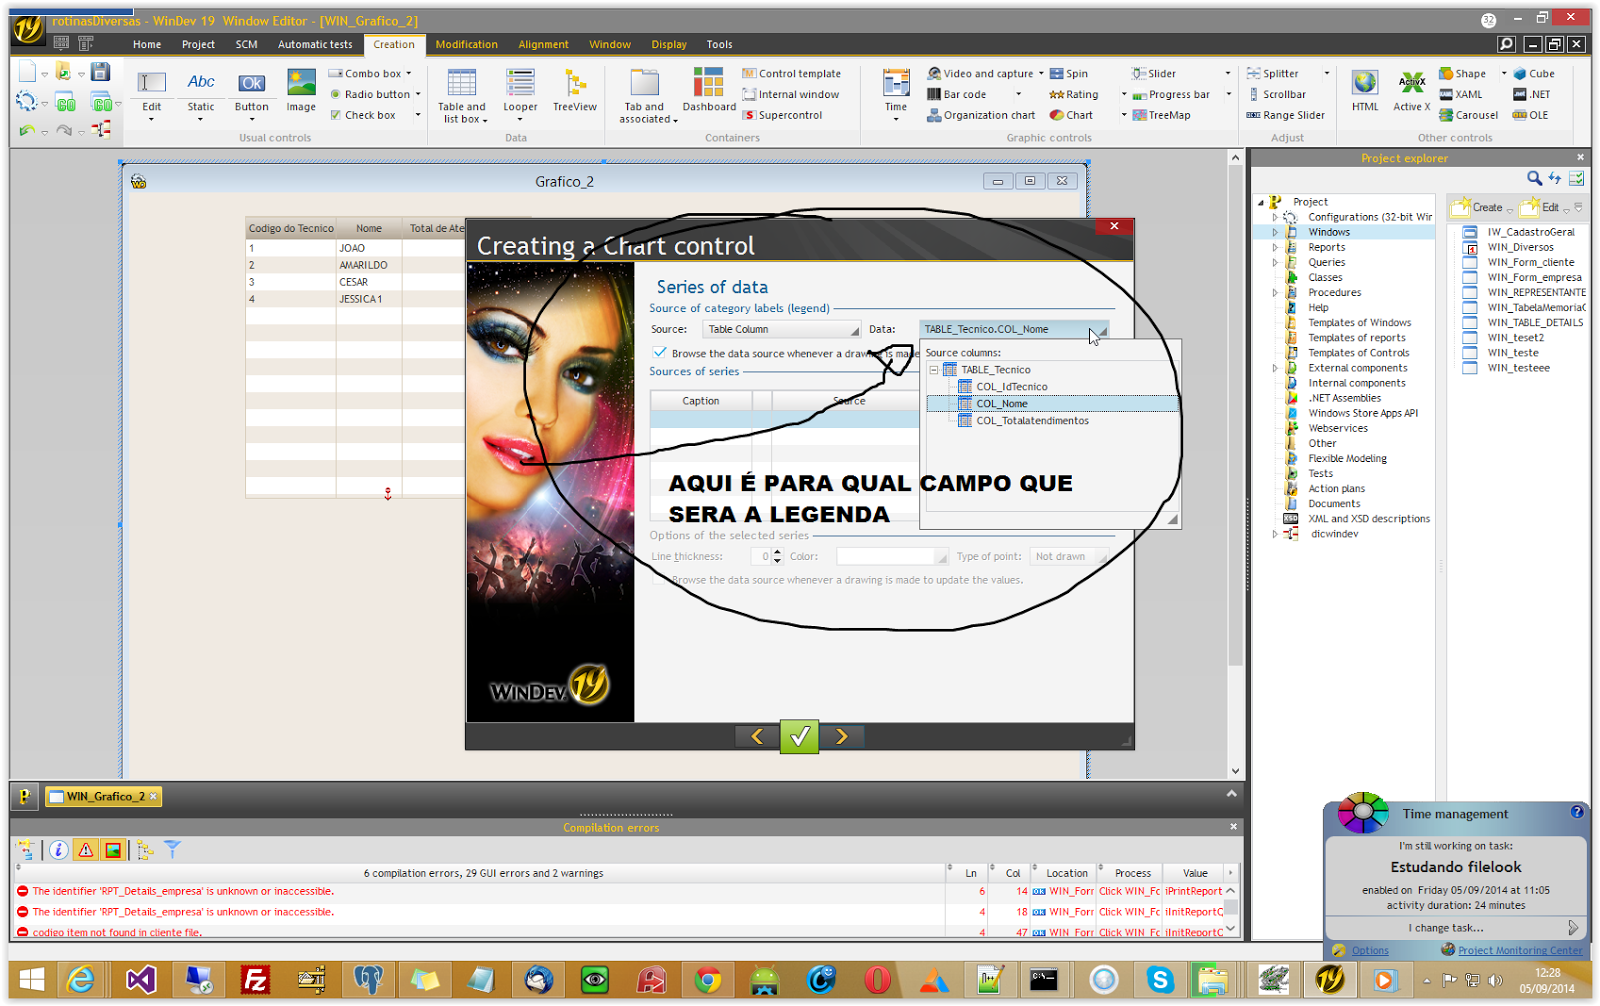Insert a TreeMap control
The width and height of the screenshot is (1600, 1006).
coord(1162,115)
